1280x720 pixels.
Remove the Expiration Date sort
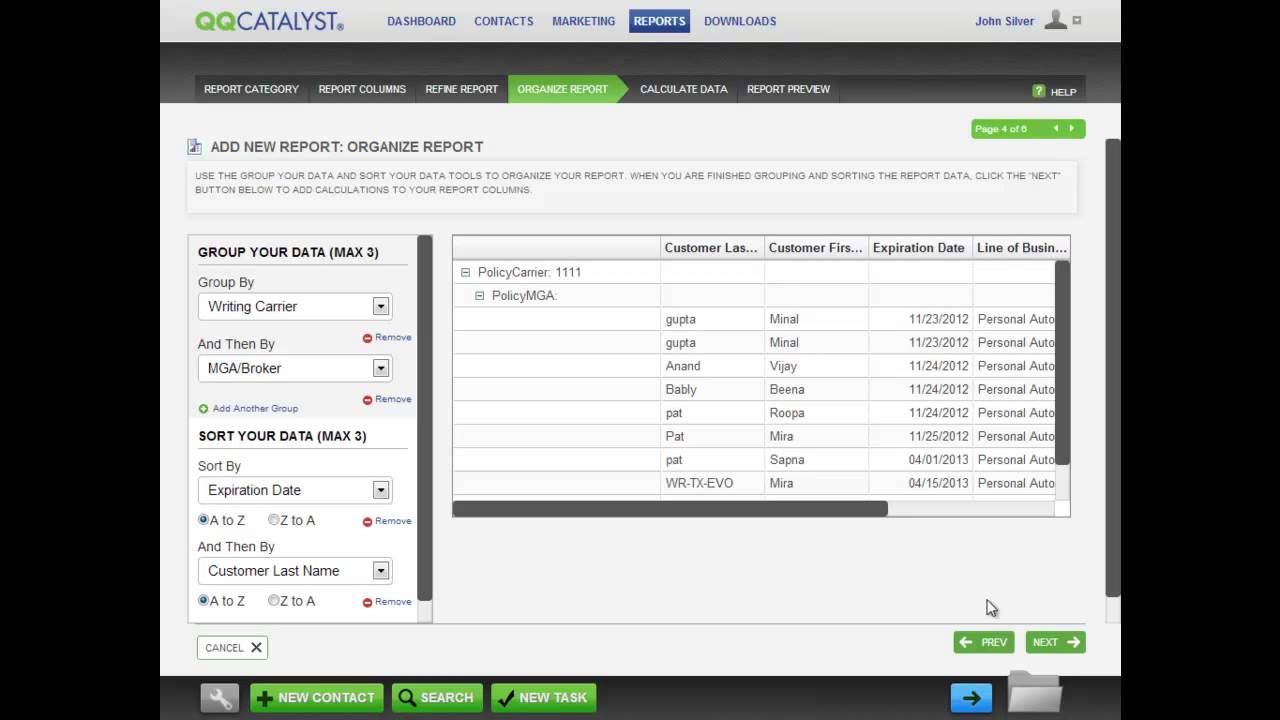click(387, 521)
